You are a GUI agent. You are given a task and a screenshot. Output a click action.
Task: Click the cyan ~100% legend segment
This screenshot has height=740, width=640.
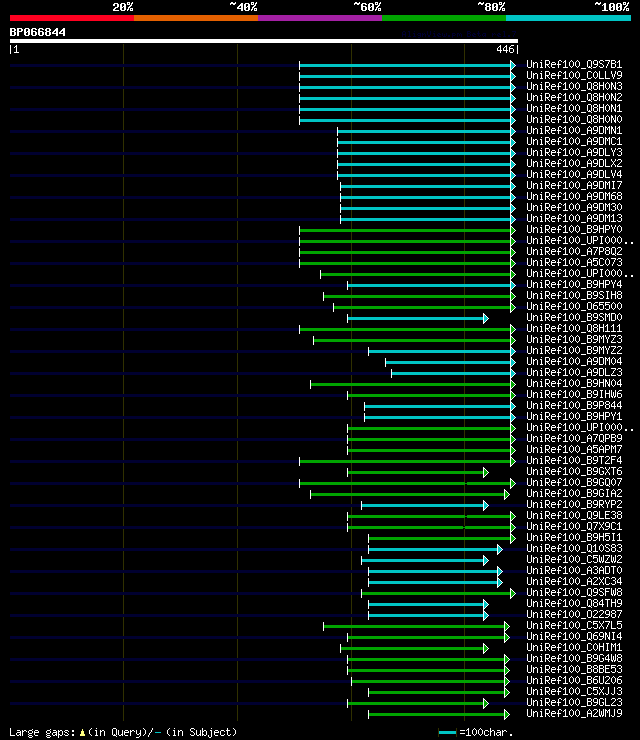(x=568, y=18)
